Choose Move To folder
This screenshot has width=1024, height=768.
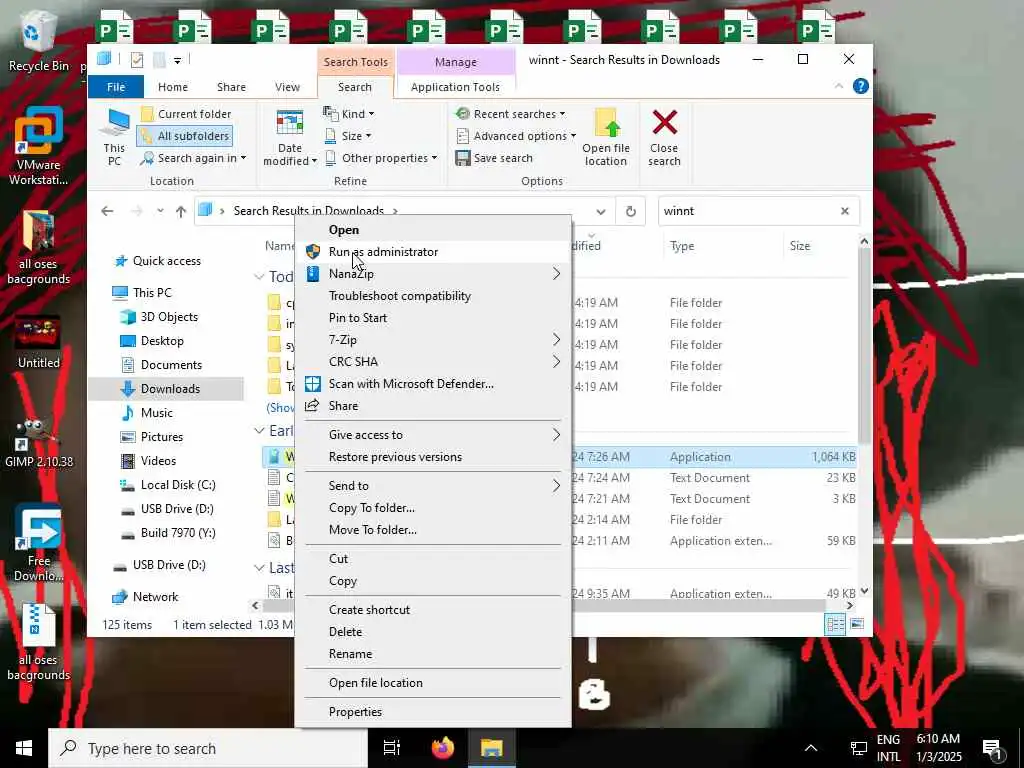pos(434,530)
